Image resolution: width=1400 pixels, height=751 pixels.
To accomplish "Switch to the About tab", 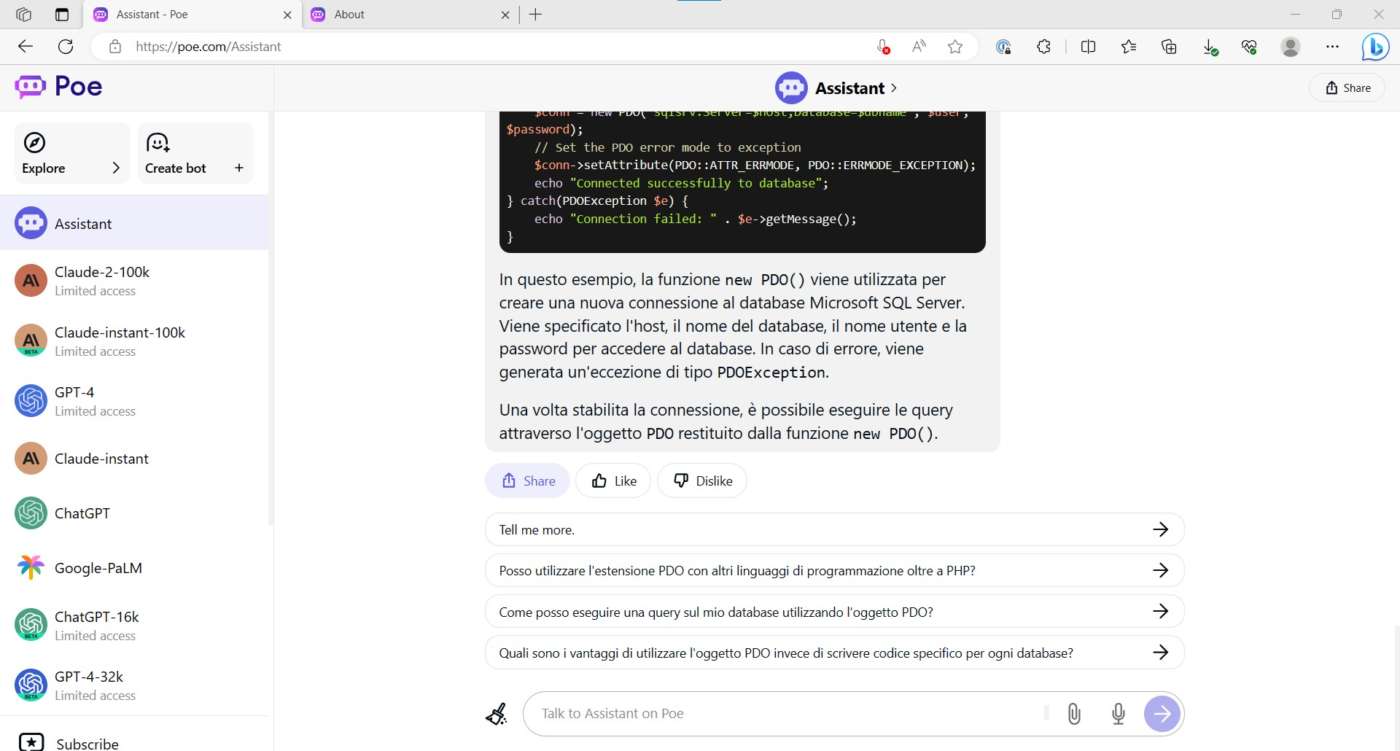I will (x=410, y=14).
